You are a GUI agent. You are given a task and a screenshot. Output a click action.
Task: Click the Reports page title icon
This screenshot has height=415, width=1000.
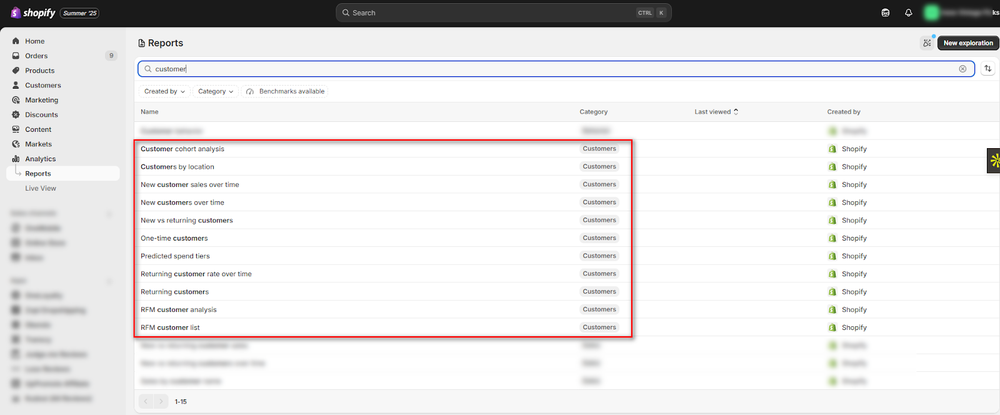(x=142, y=43)
